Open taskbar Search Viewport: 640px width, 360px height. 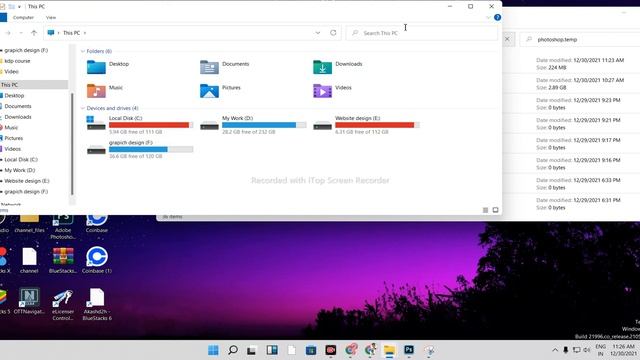point(233,350)
